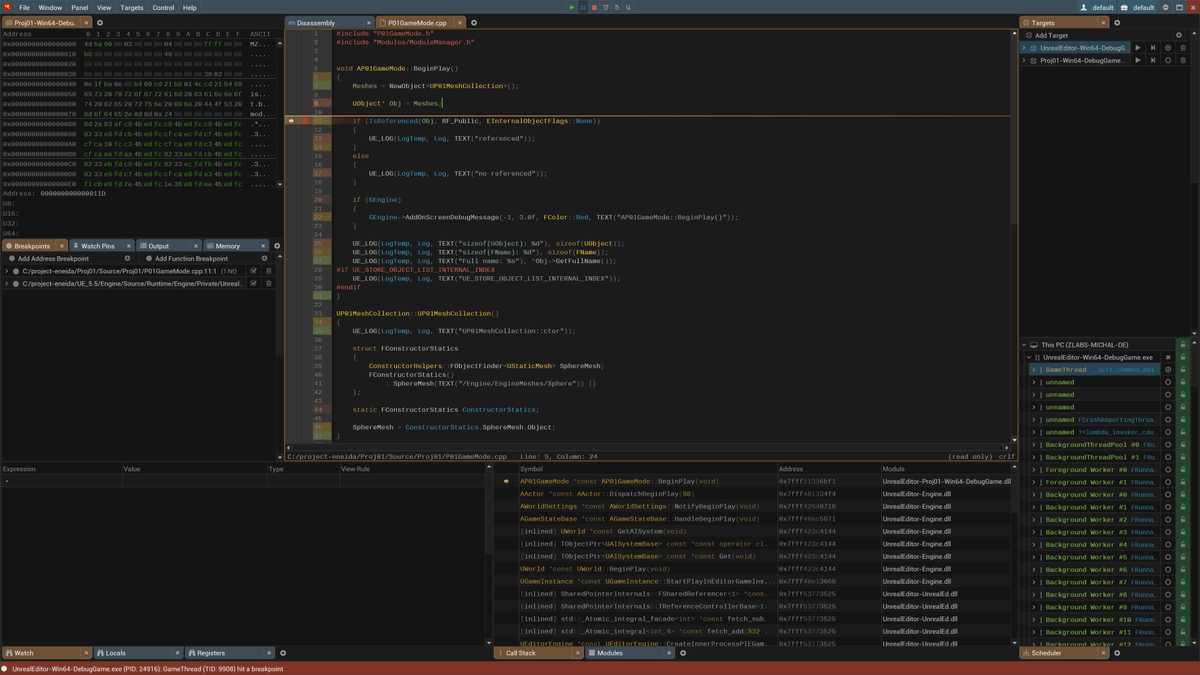Image resolution: width=1200 pixels, height=675 pixels.
Task: Launch and step into UnrealEditor-Win64-DebugGame target
Action: coord(1153,47)
